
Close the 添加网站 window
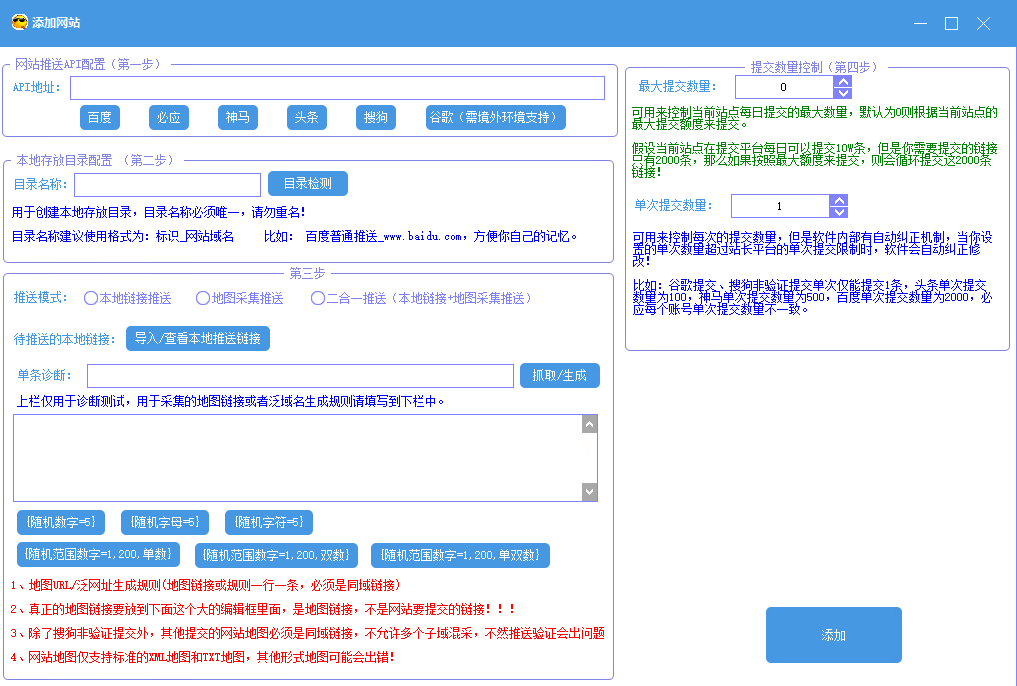coord(983,23)
